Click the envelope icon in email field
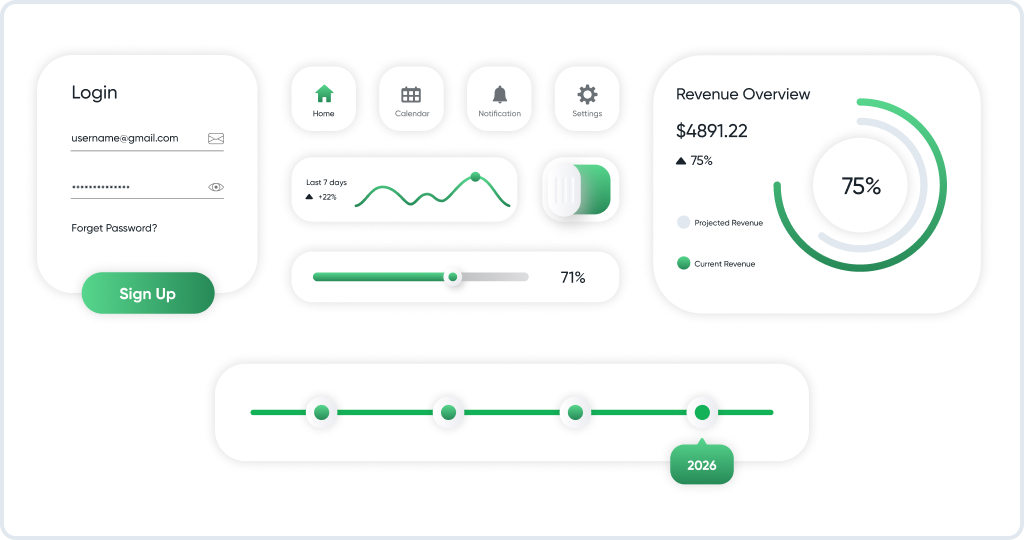The height and width of the screenshot is (540, 1024). coord(216,138)
